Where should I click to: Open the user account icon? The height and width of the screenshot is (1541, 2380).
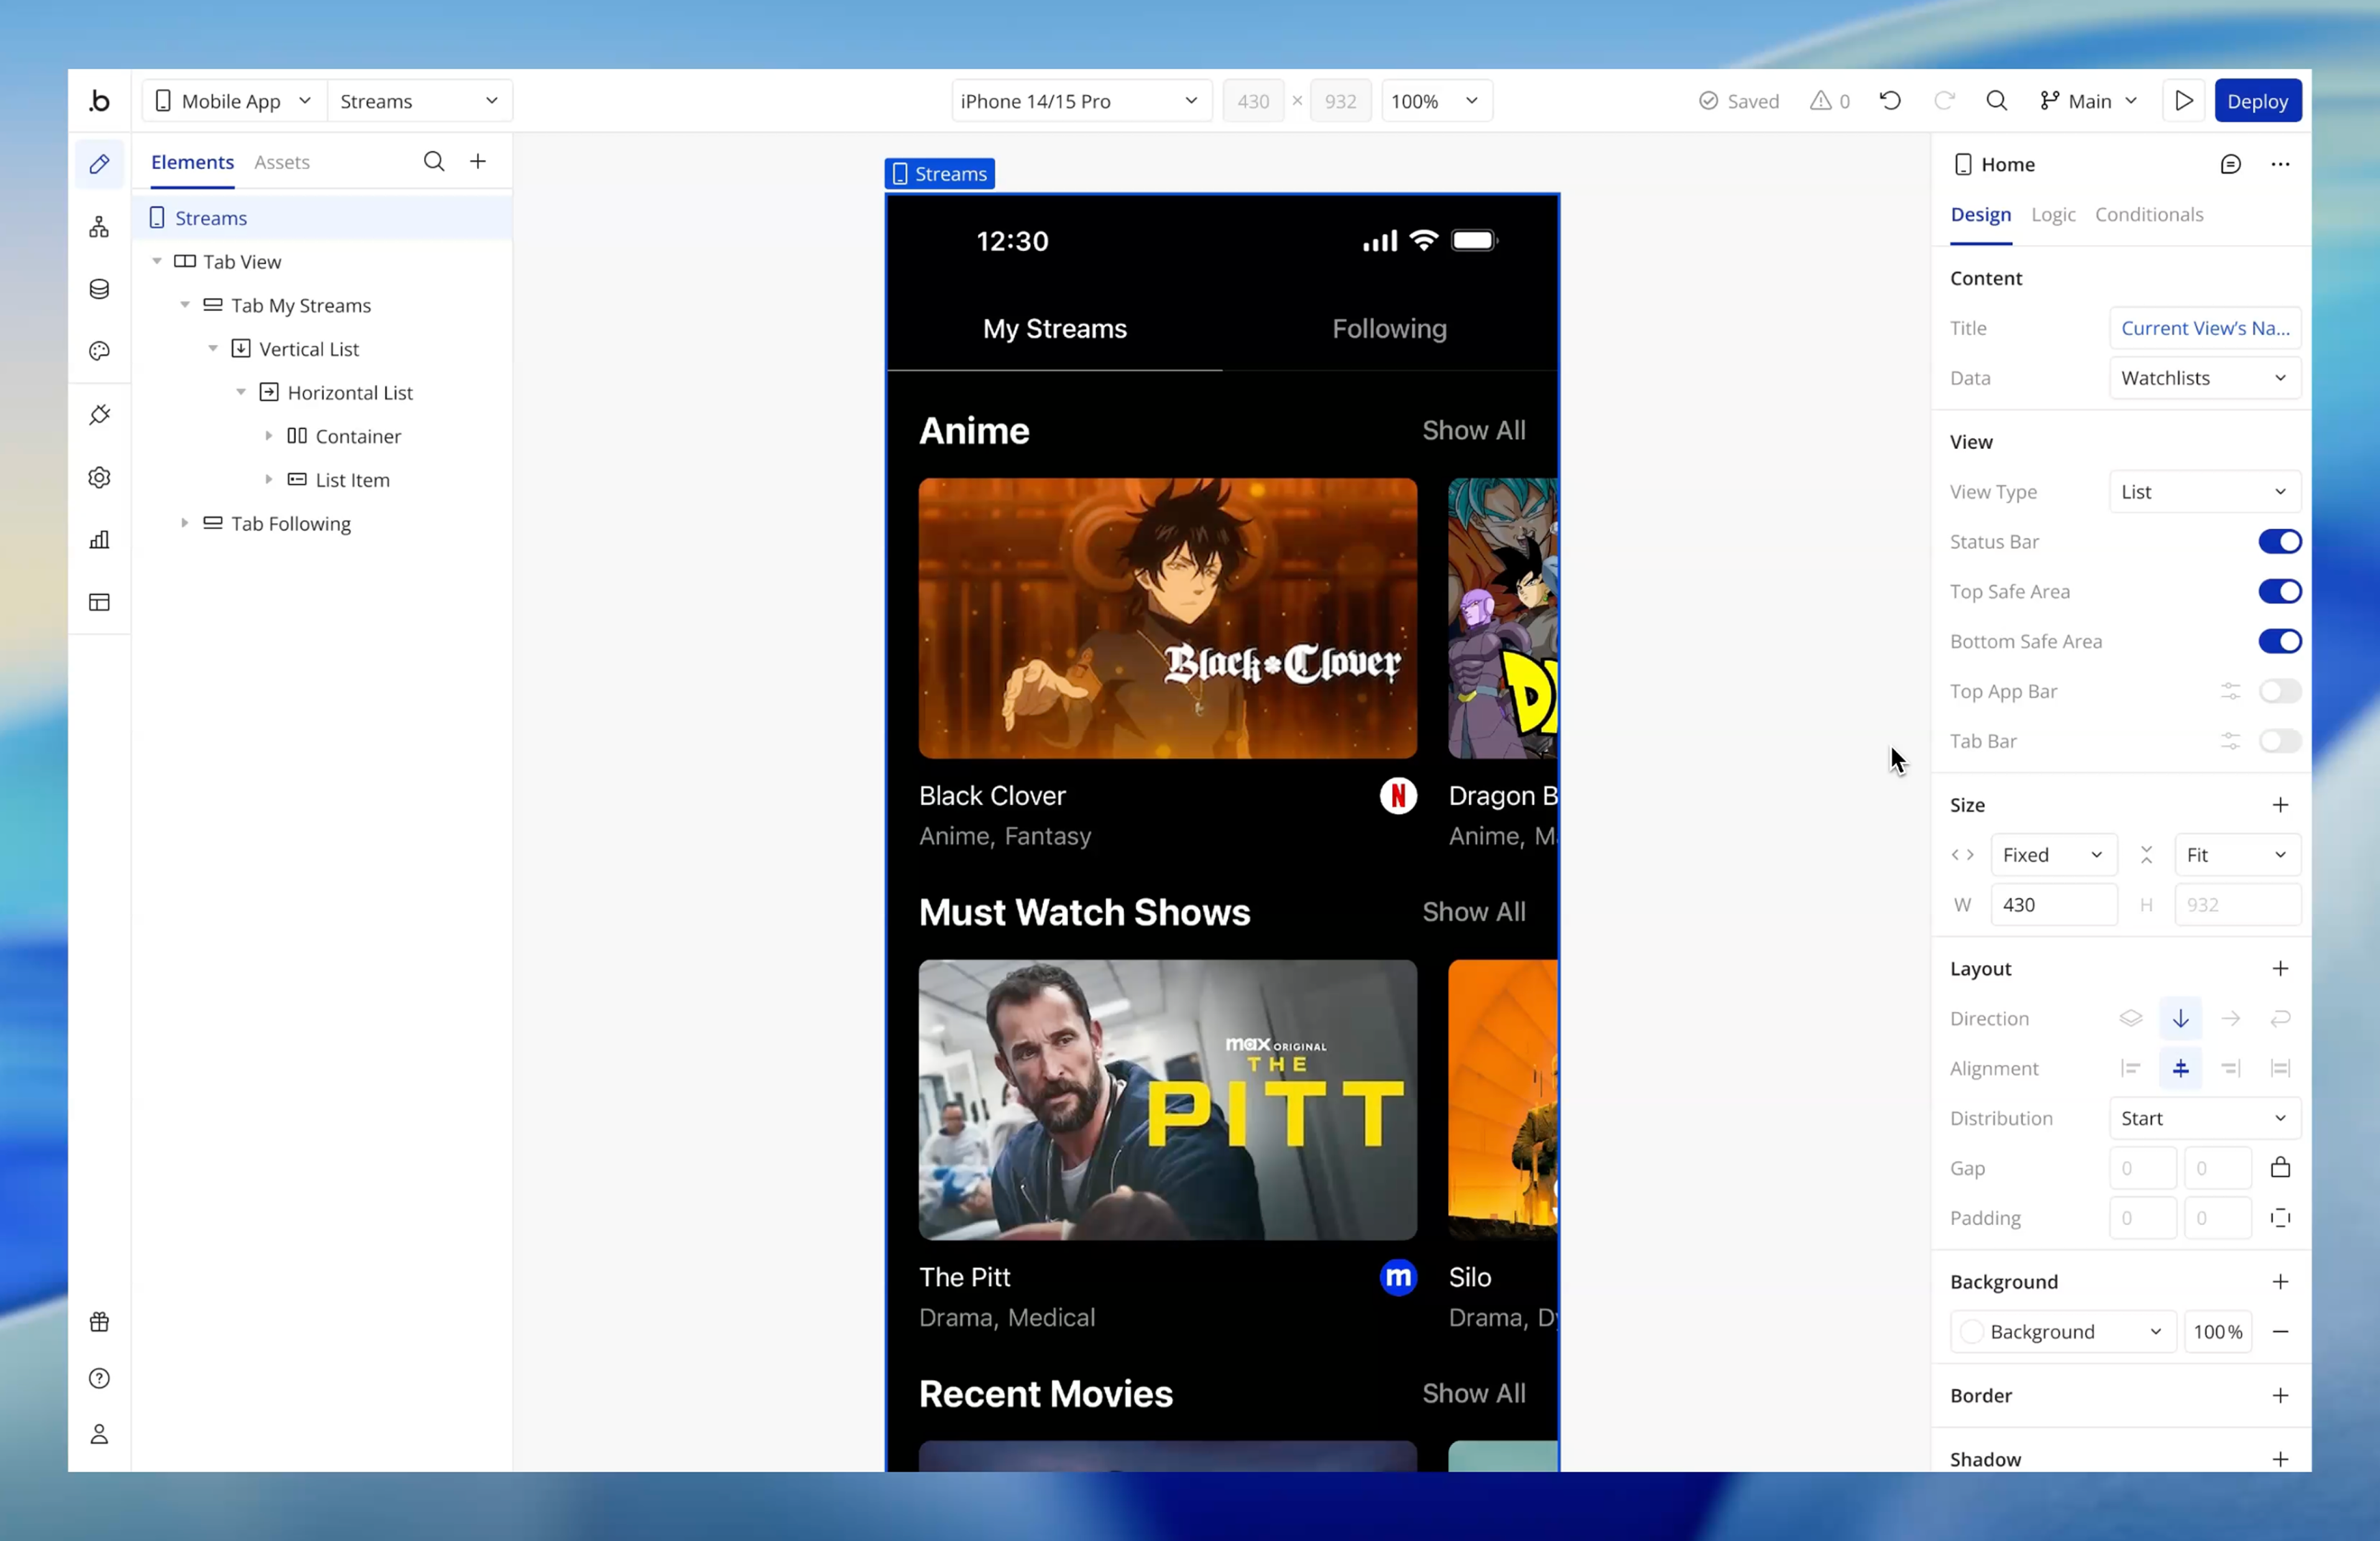click(x=99, y=1434)
